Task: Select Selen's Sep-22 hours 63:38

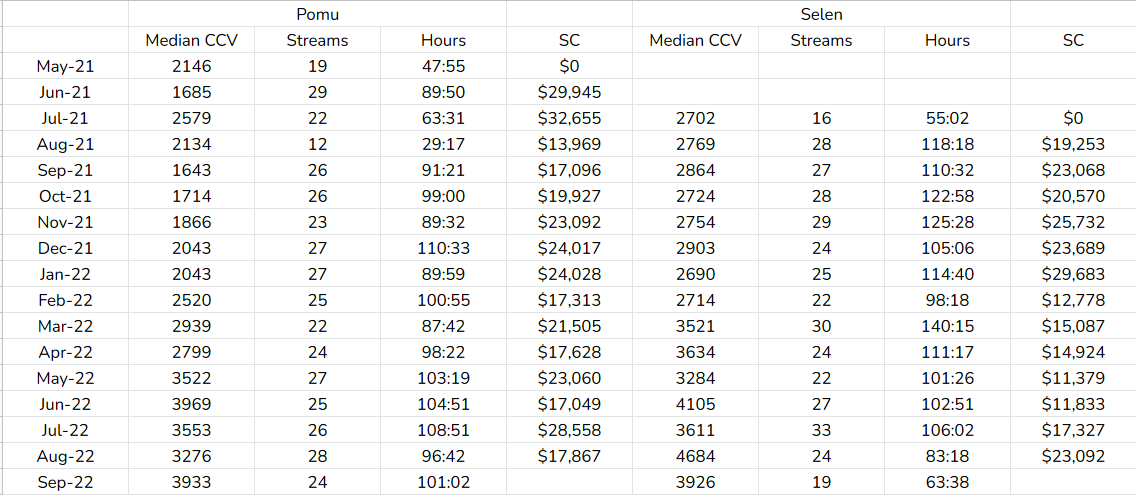Action: coord(947,483)
